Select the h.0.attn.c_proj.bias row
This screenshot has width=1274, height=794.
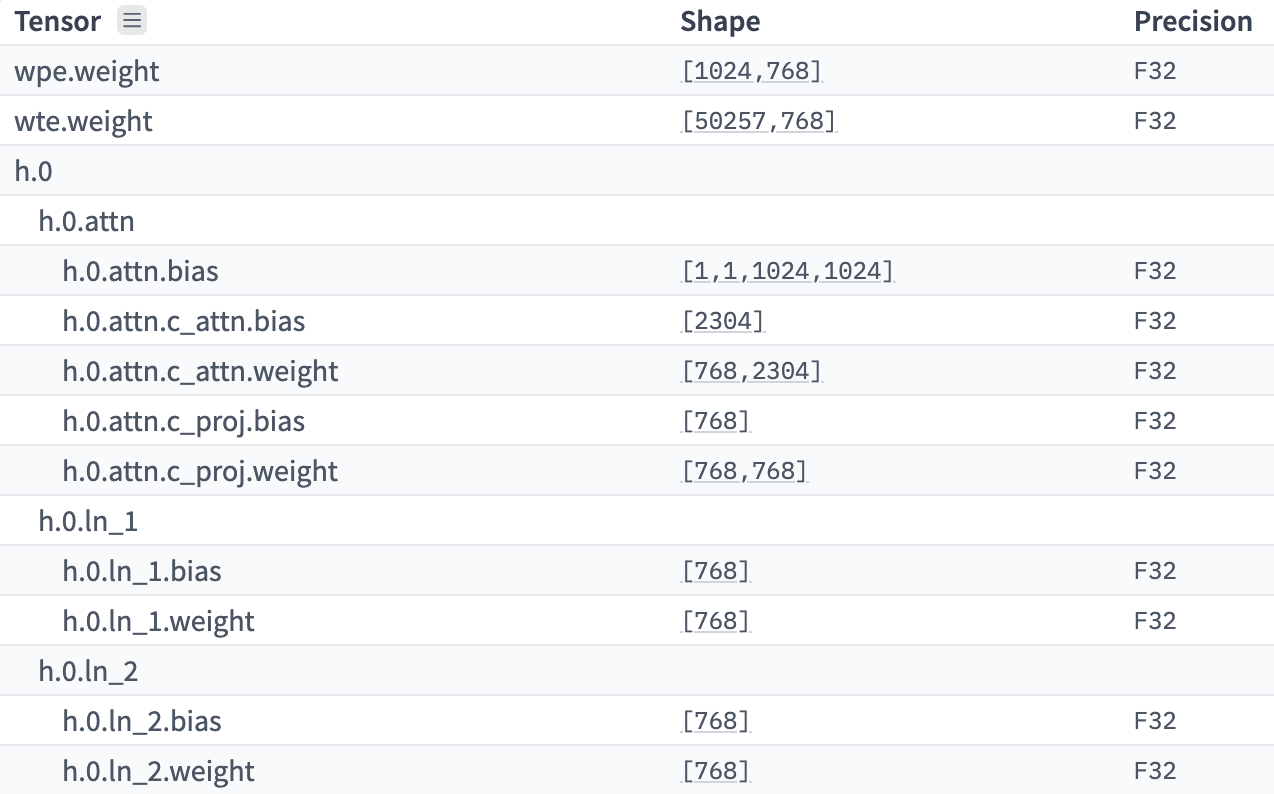pyautogui.click(x=183, y=420)
